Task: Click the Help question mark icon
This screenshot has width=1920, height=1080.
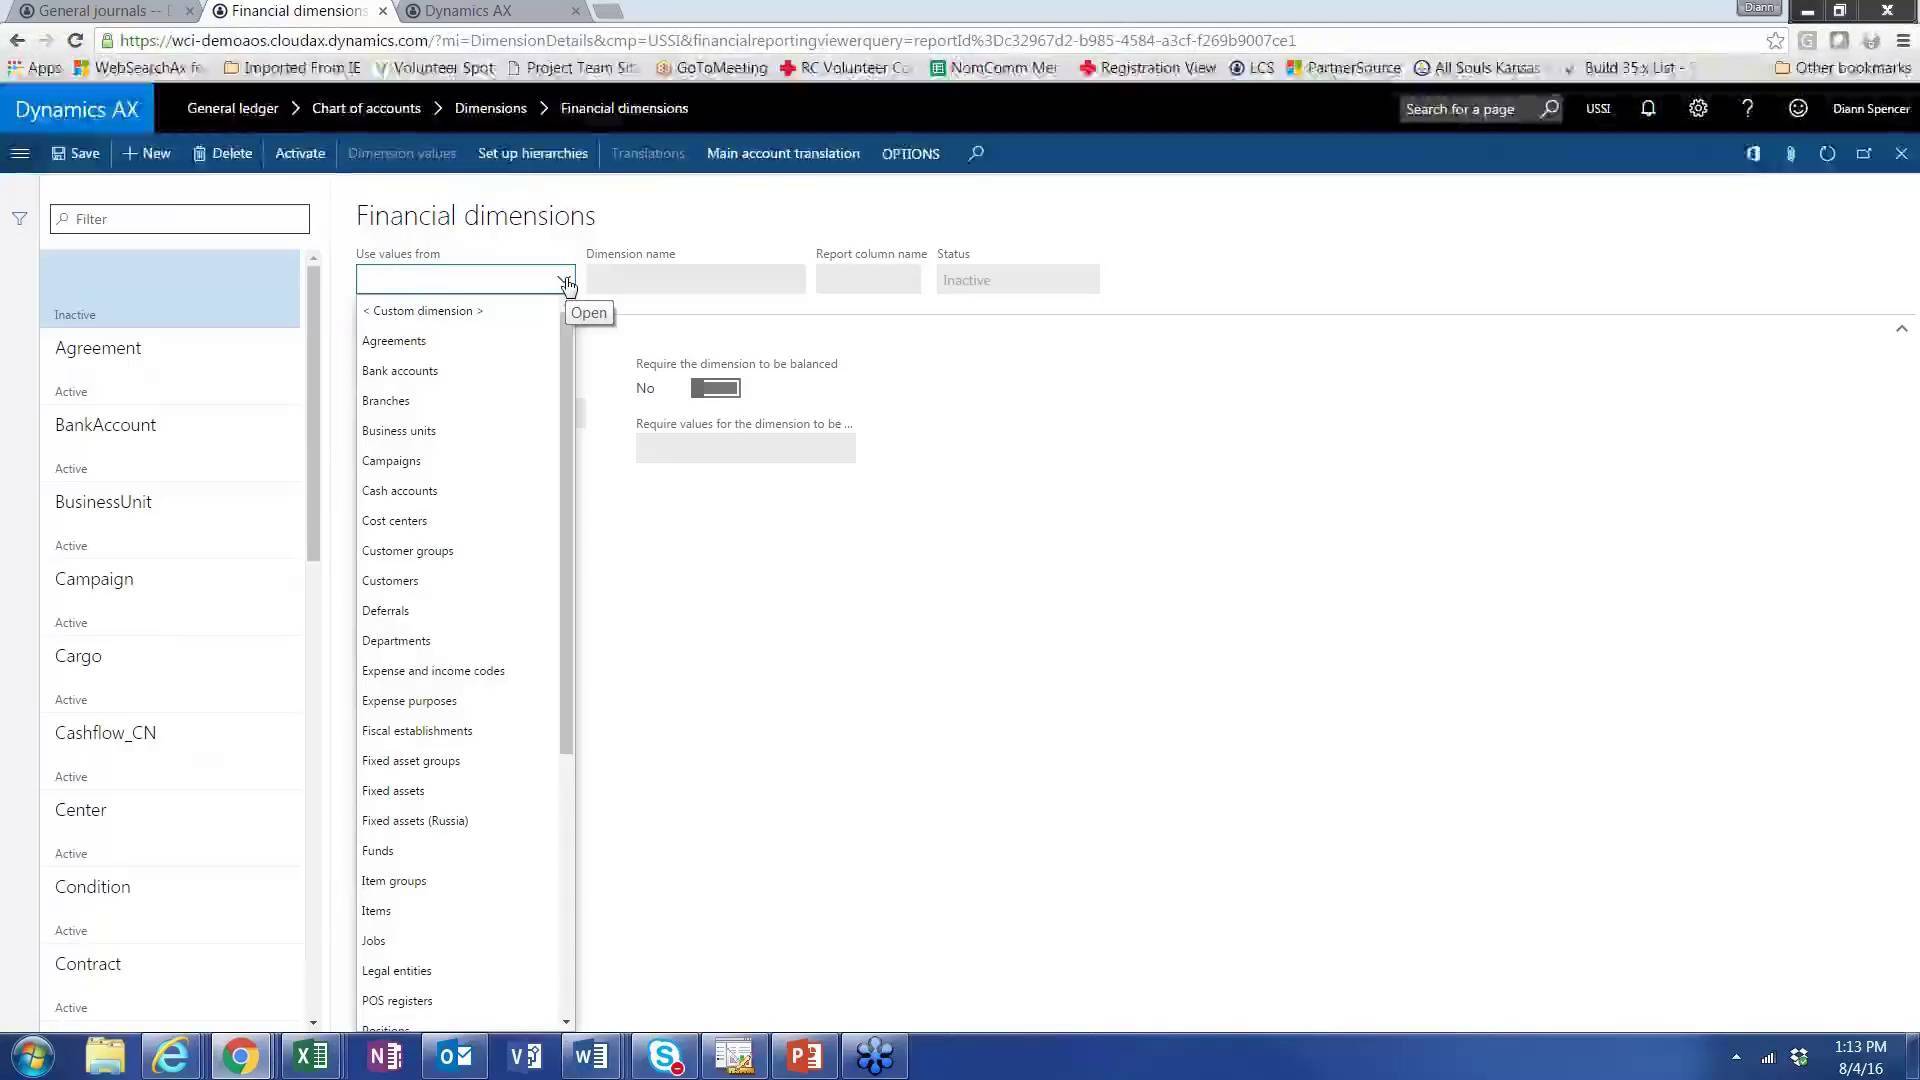Action: tap(1747, 108)
